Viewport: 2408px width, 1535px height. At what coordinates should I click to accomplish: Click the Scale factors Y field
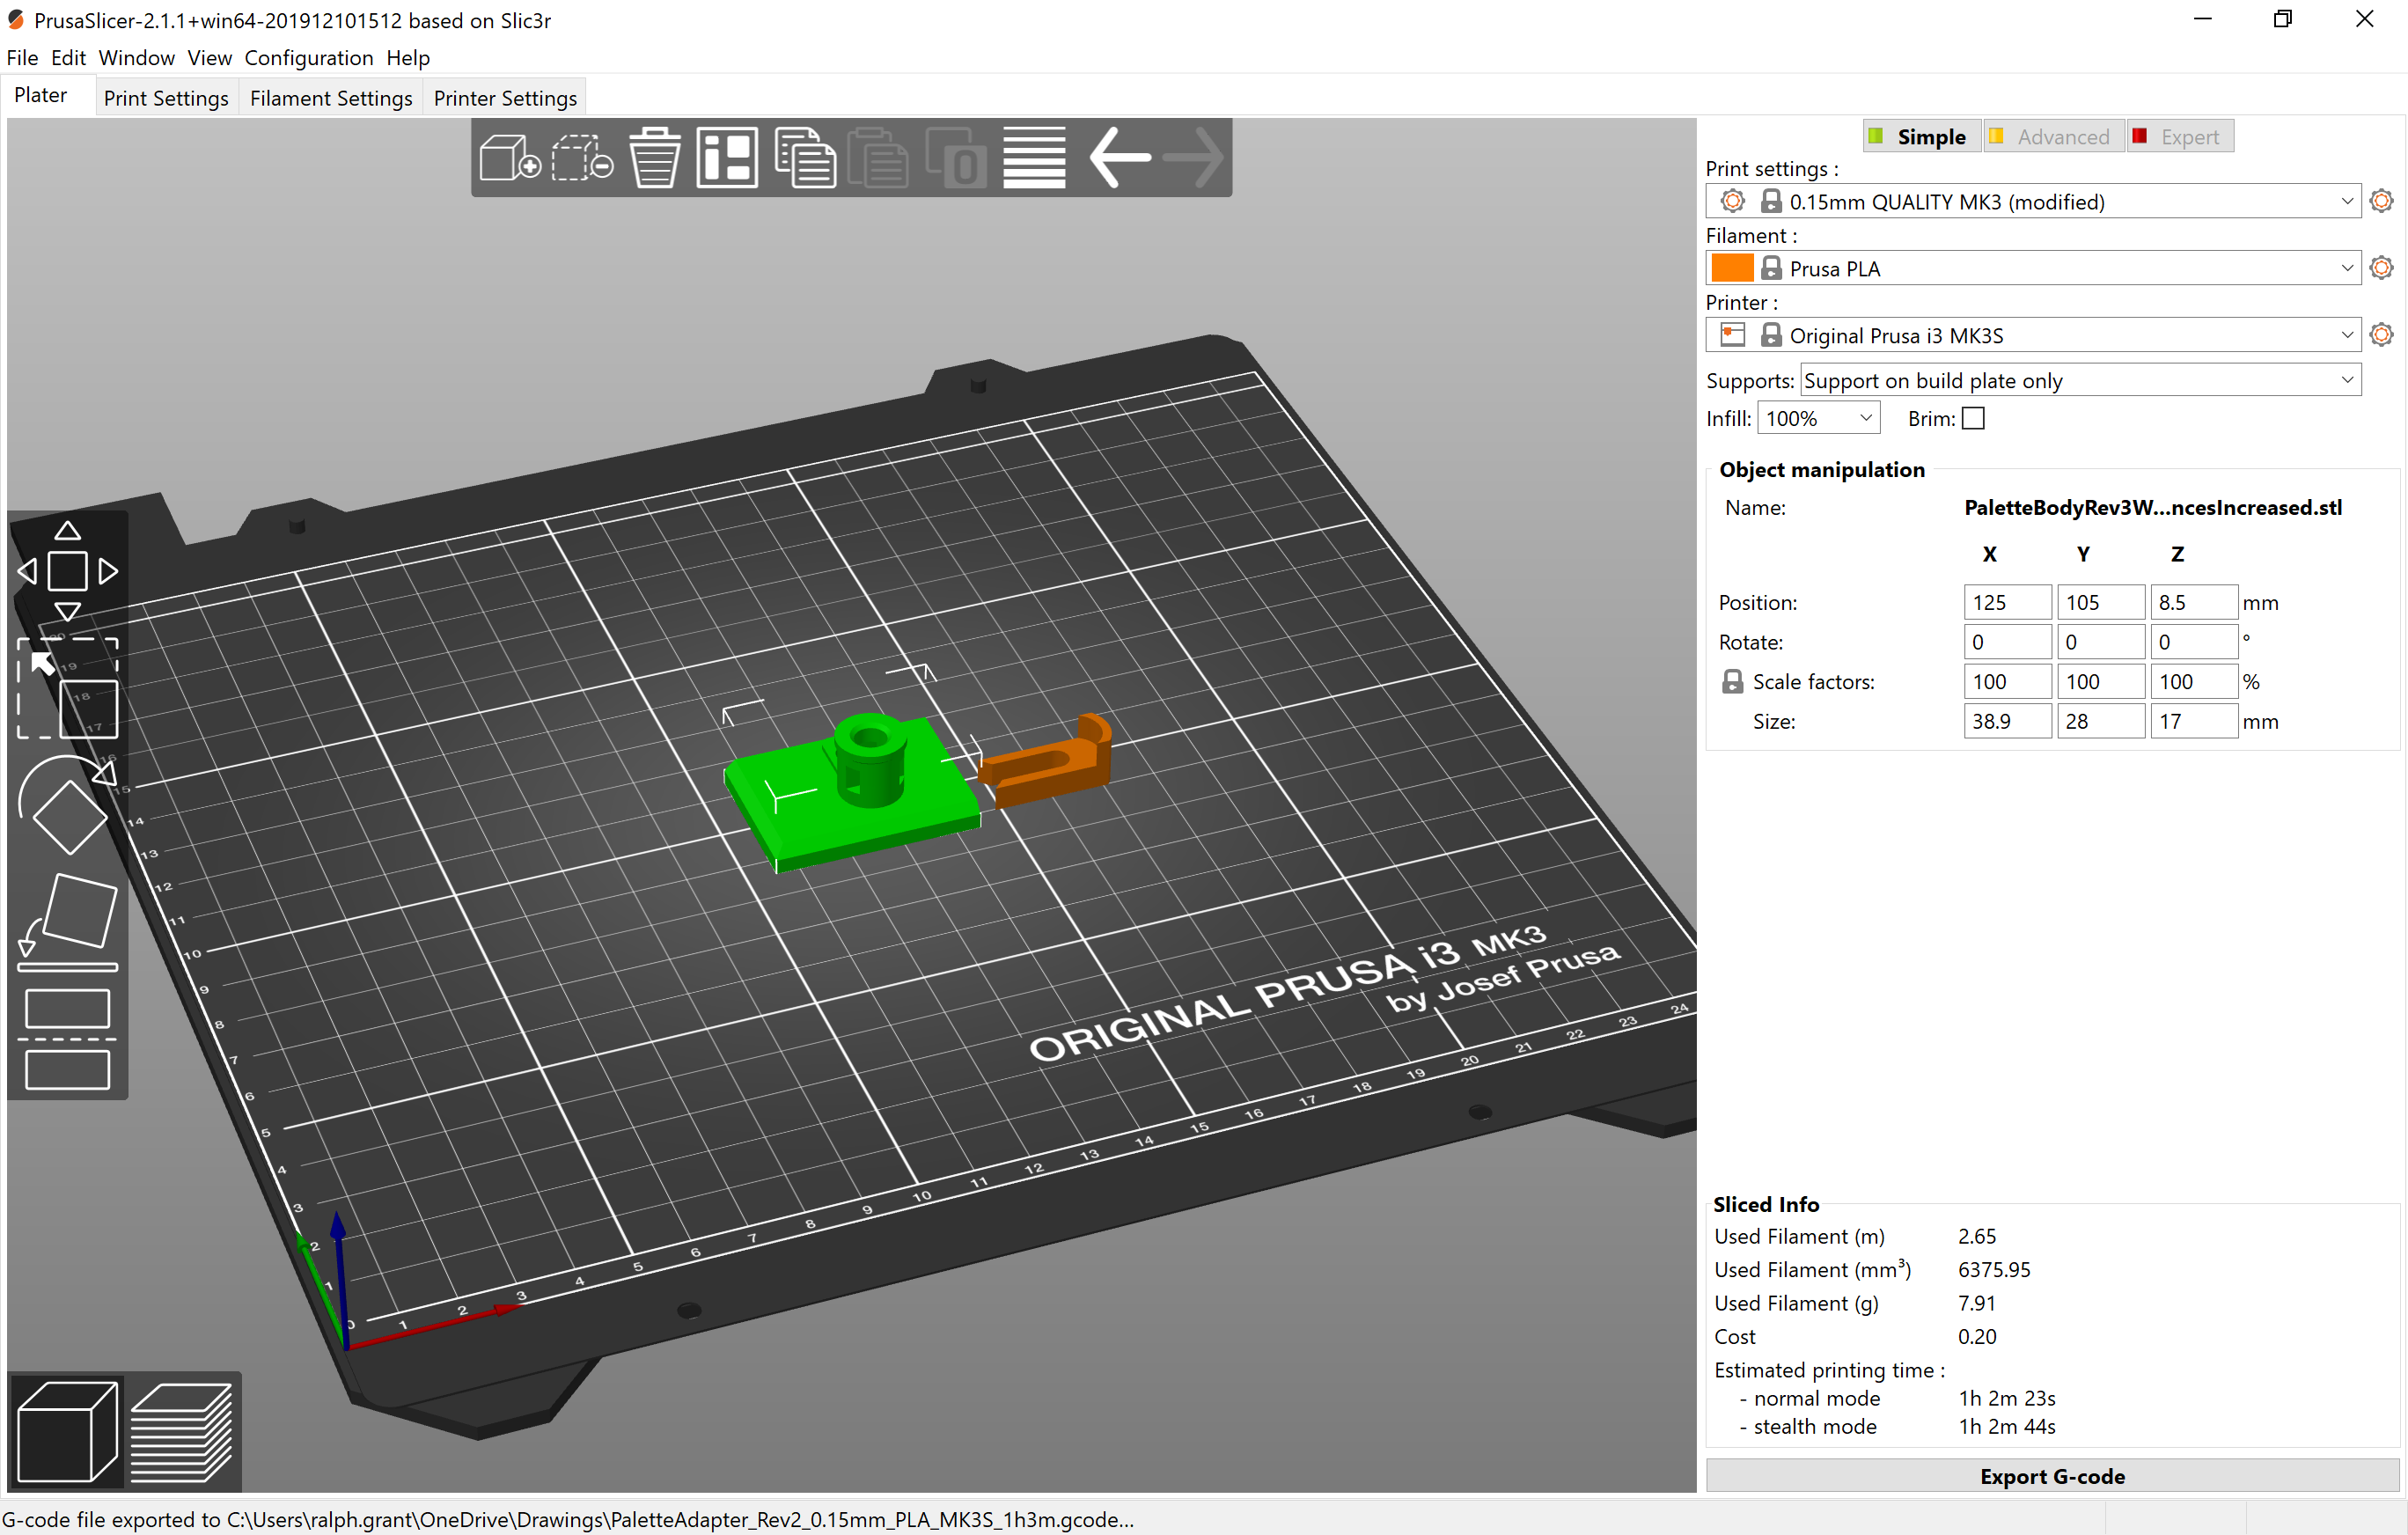pos(2100,682)
